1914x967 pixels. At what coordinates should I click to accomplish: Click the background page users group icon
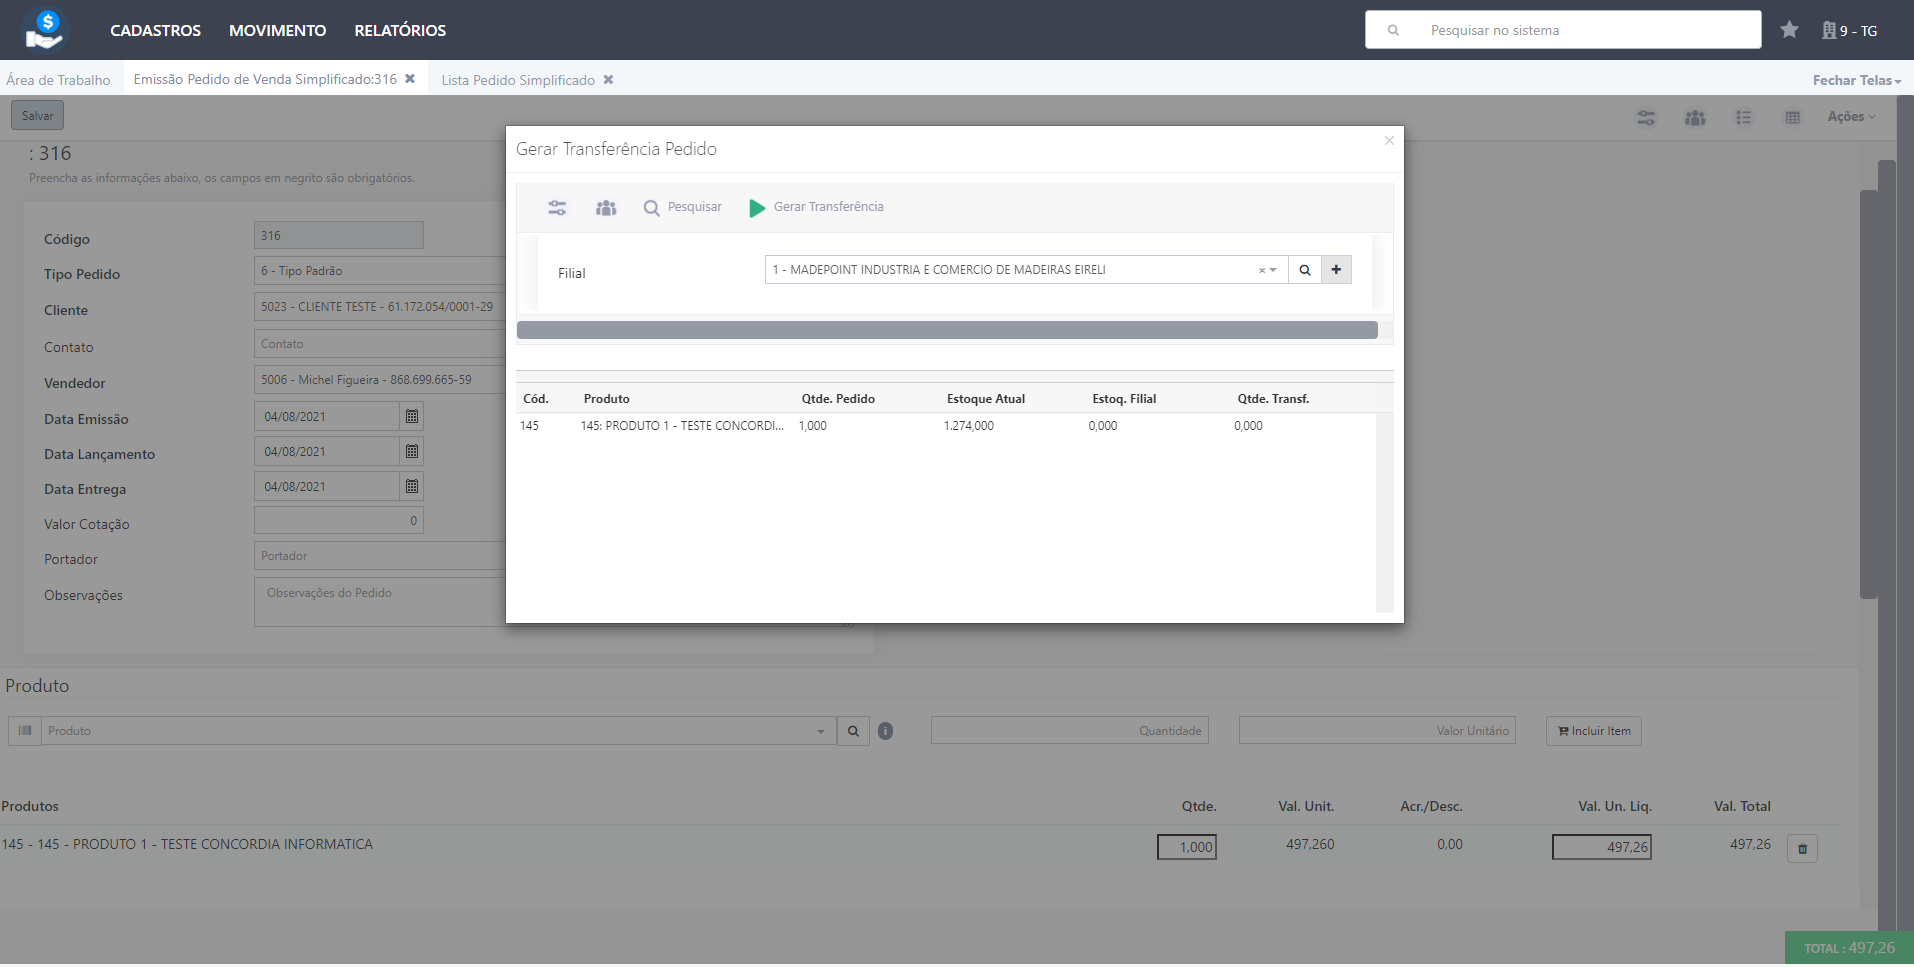pos(1695,118)
